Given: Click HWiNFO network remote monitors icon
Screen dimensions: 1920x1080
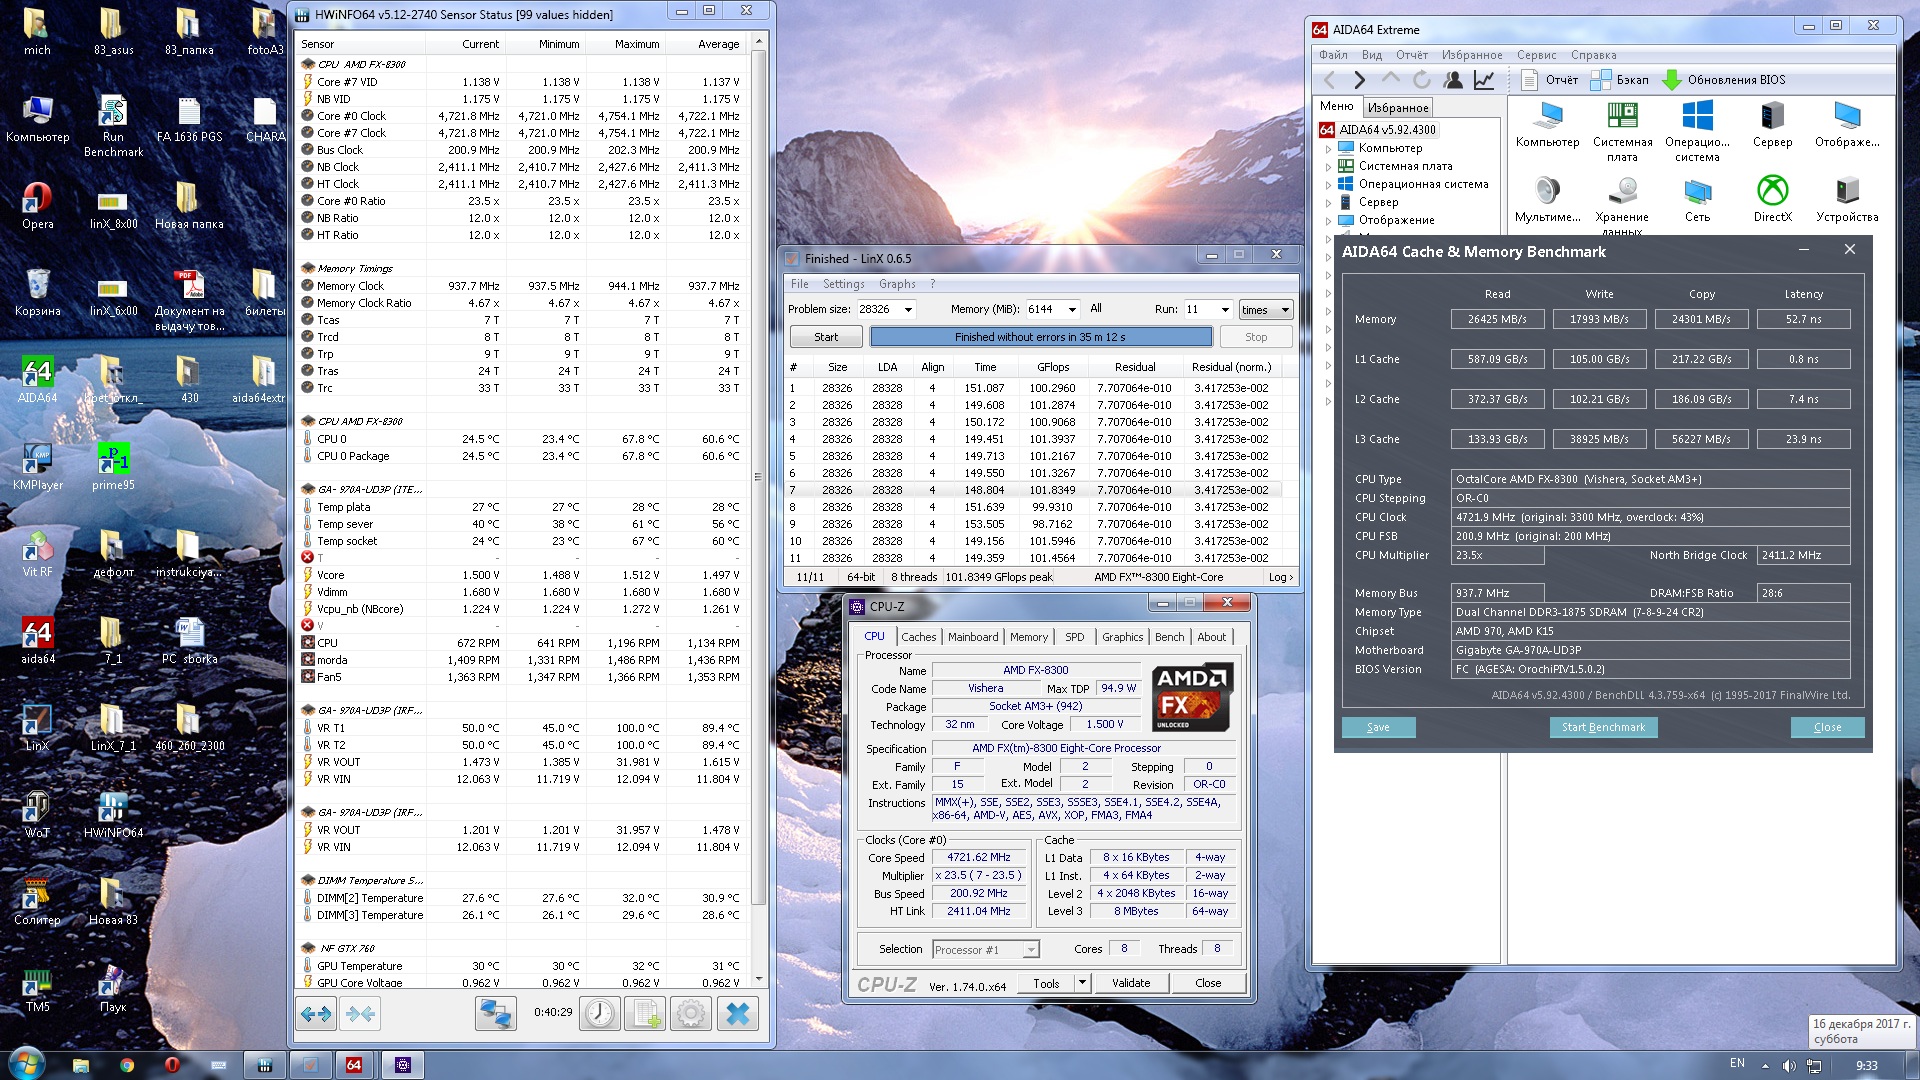Looking at the screenshot, I should 495,1014.
